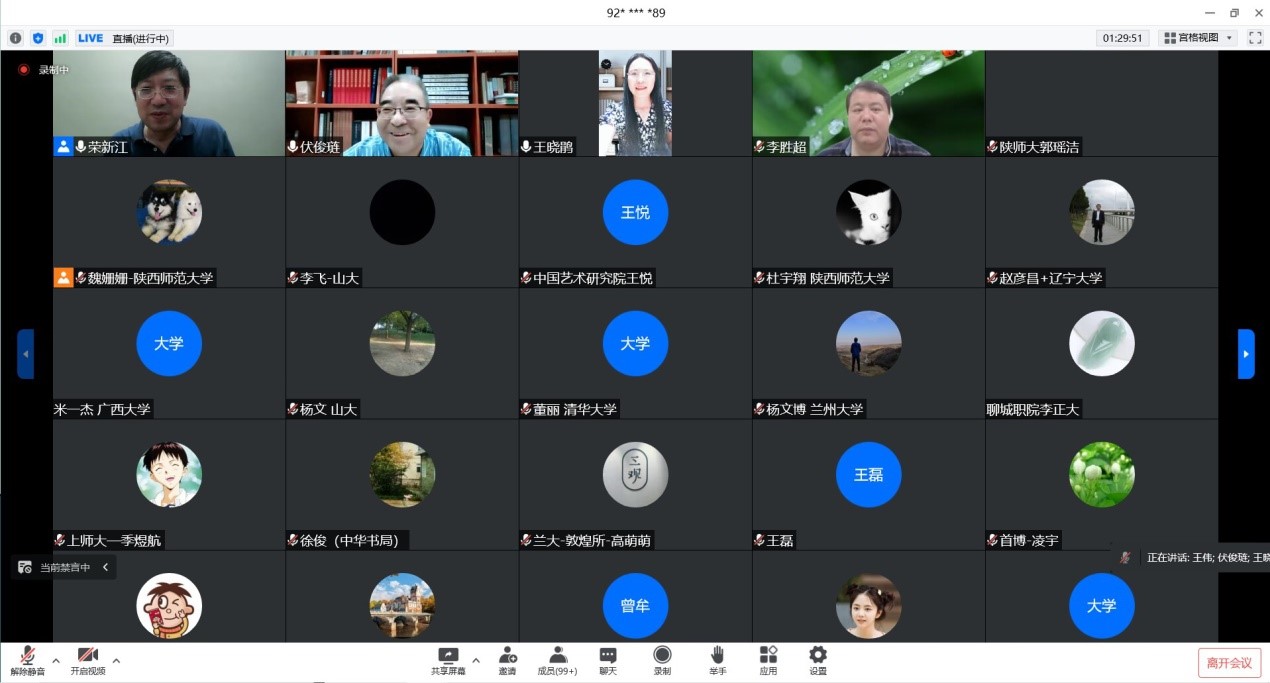The image size is (1270, 683).
Task: Collapse the 当前禁言中 notice bar
Action: (x=106, y=567)
